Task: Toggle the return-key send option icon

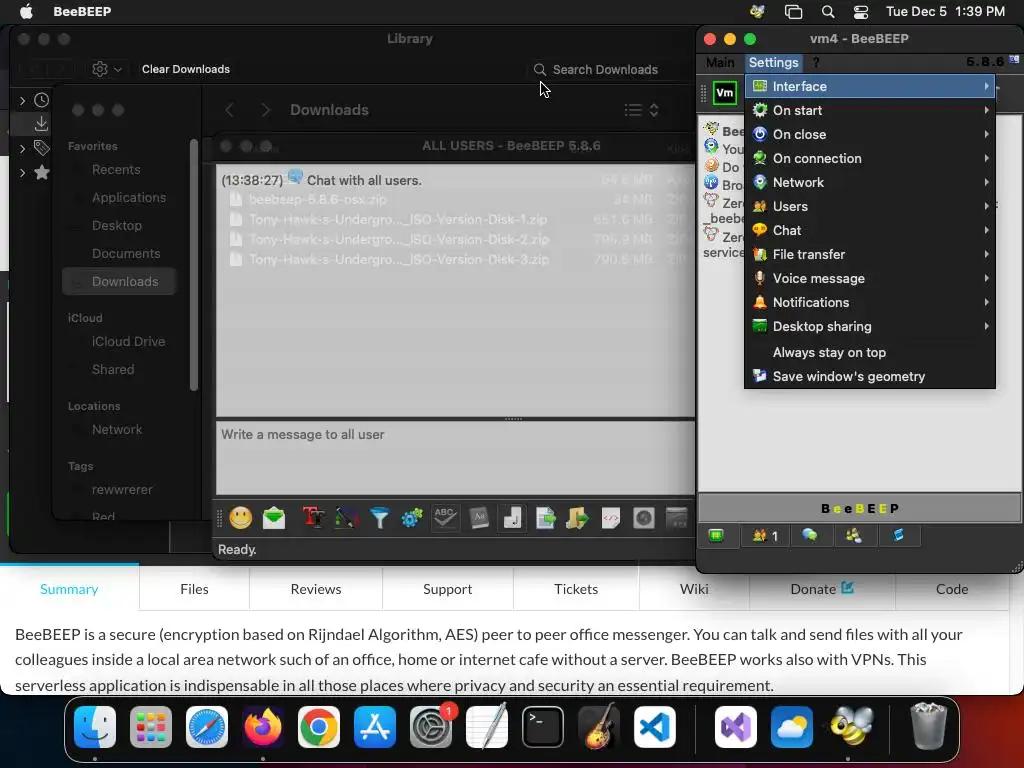Action: (x=513, y=518)
